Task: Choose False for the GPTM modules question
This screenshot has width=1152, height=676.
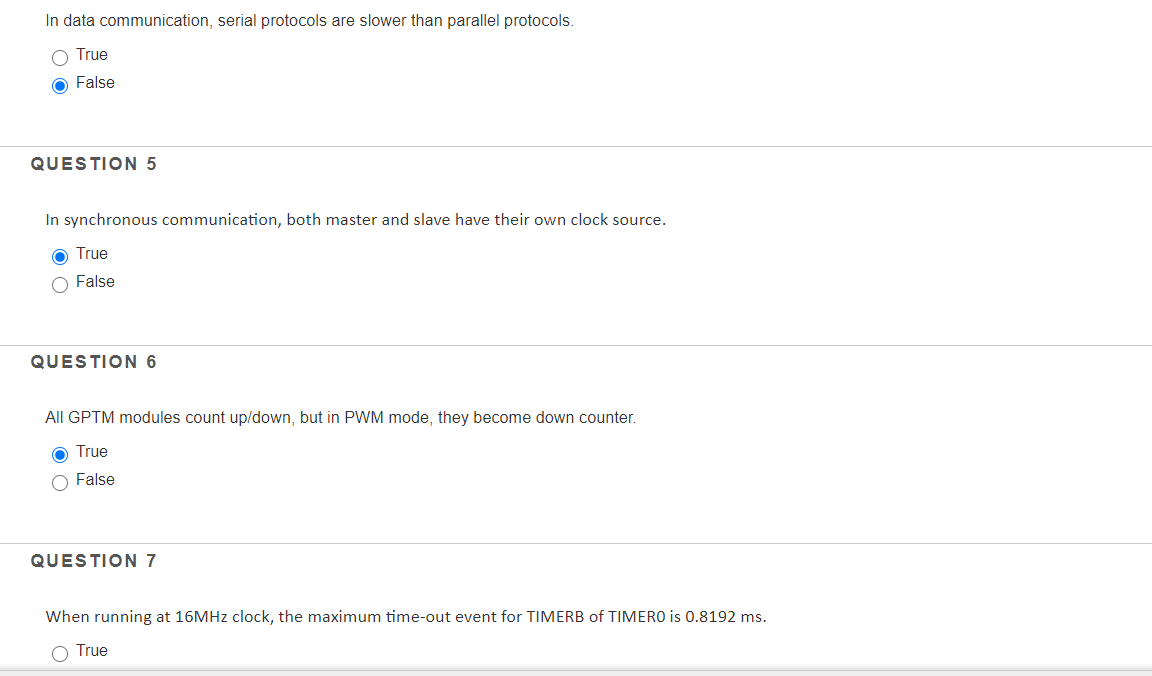Action: (x=59, y=482)
